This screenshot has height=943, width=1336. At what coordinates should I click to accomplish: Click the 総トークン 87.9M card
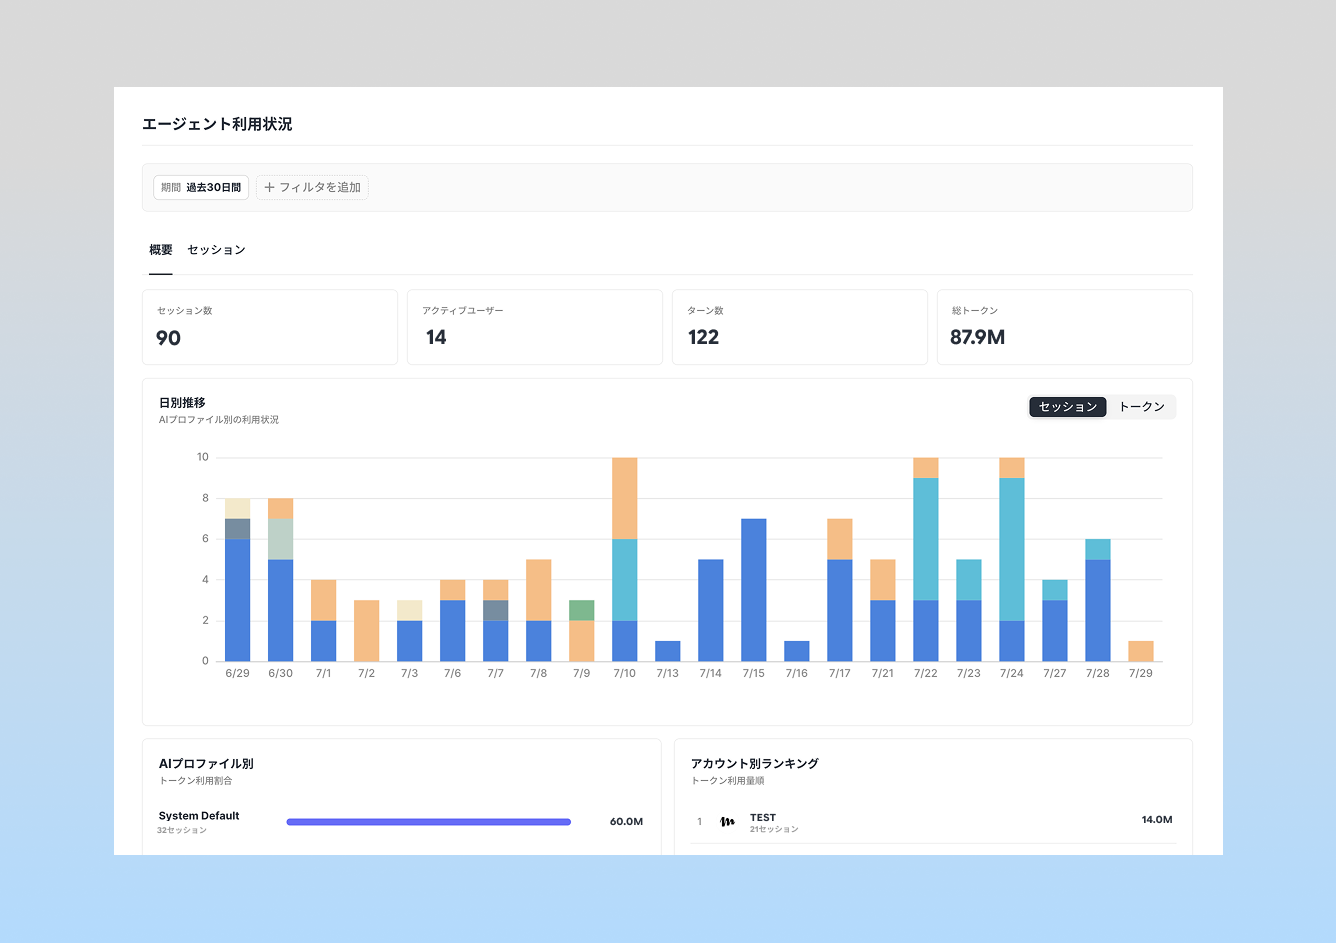[x=1065, y=327]
